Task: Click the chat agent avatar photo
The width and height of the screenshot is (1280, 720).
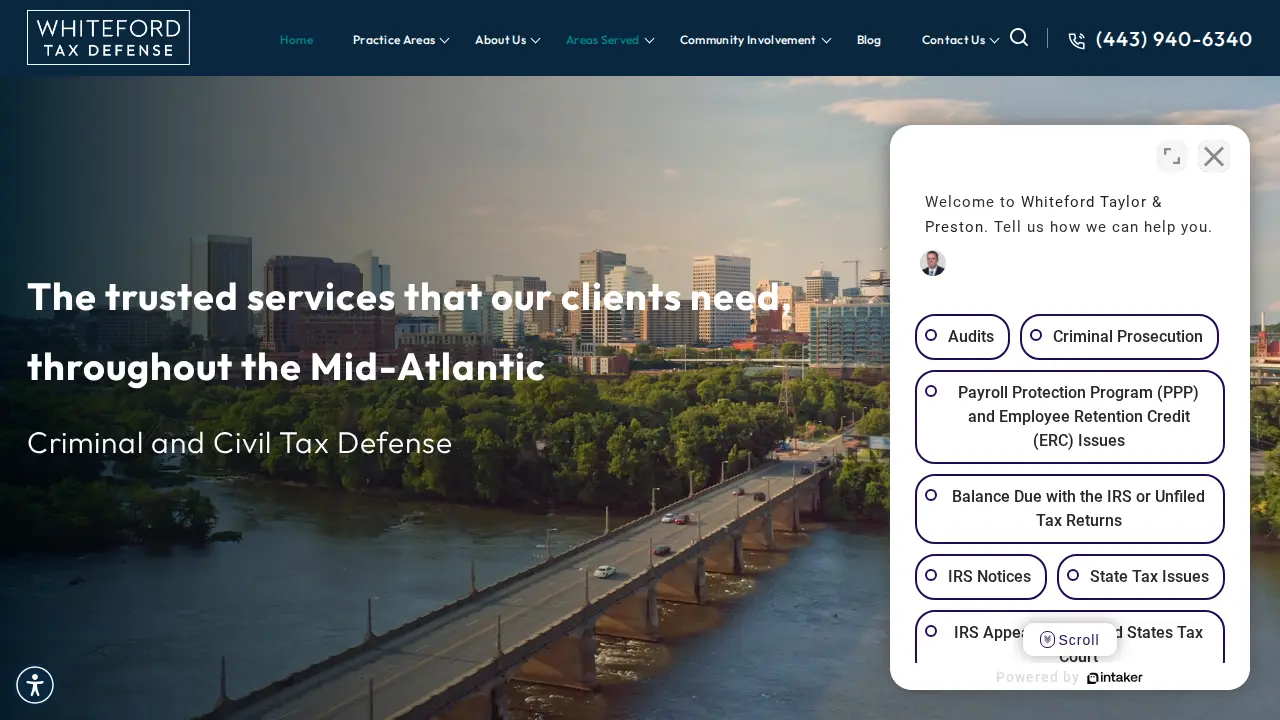Action: [933, 263]
